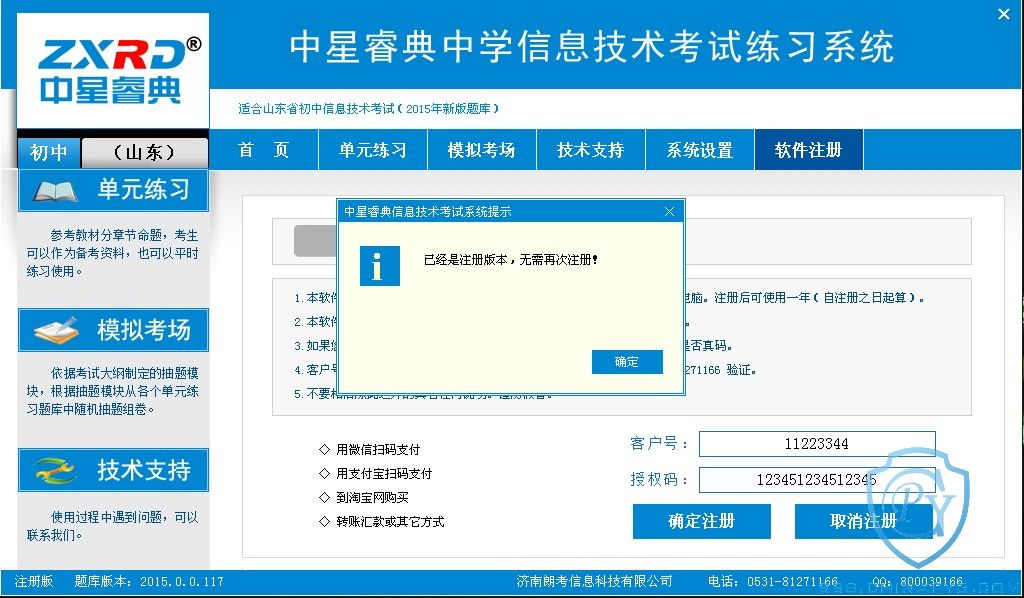Close the 系统提示 dialog with X

(670, 211)
